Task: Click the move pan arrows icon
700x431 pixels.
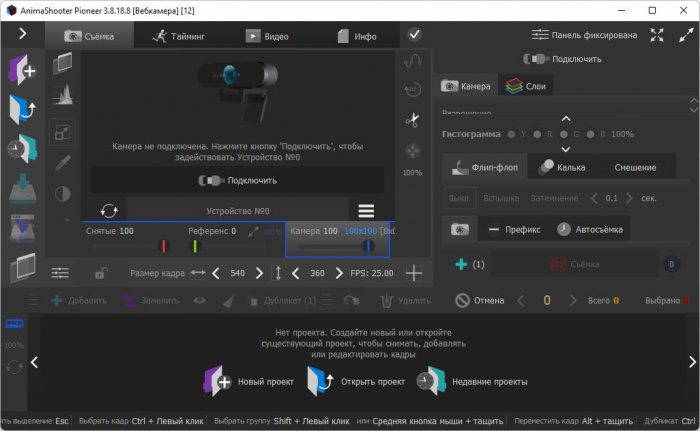Action: [412, 151]
